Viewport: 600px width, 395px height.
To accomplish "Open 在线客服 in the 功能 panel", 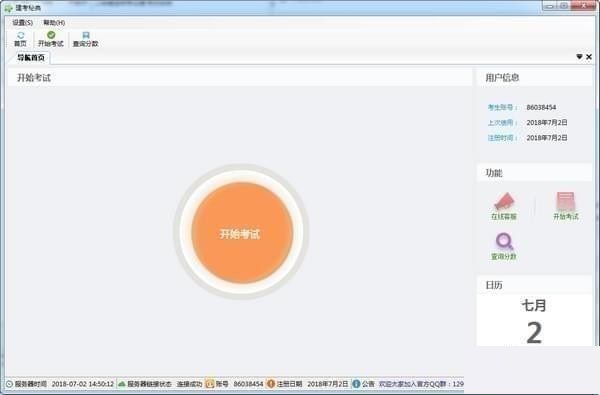I will [504, 206].
